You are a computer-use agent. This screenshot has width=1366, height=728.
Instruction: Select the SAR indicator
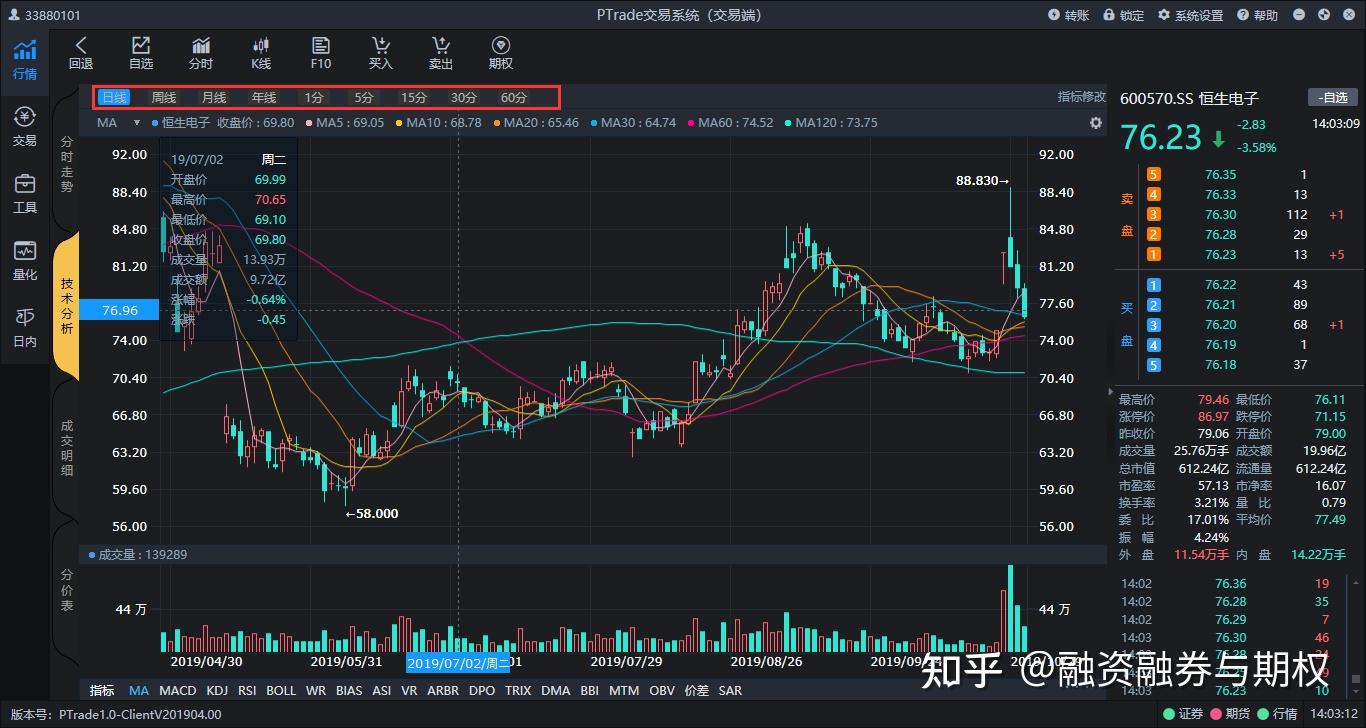tap(730, 690)
